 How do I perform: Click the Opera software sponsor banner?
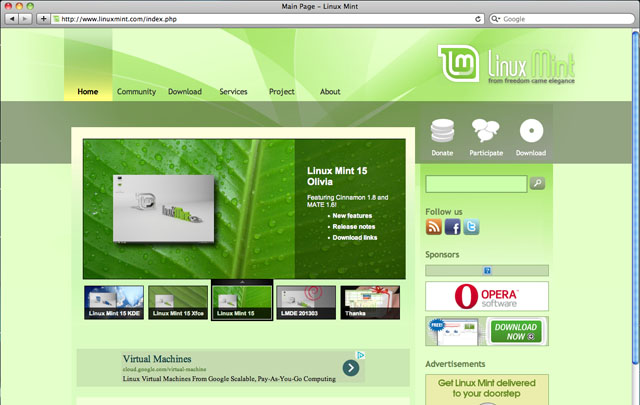[487, 296]
